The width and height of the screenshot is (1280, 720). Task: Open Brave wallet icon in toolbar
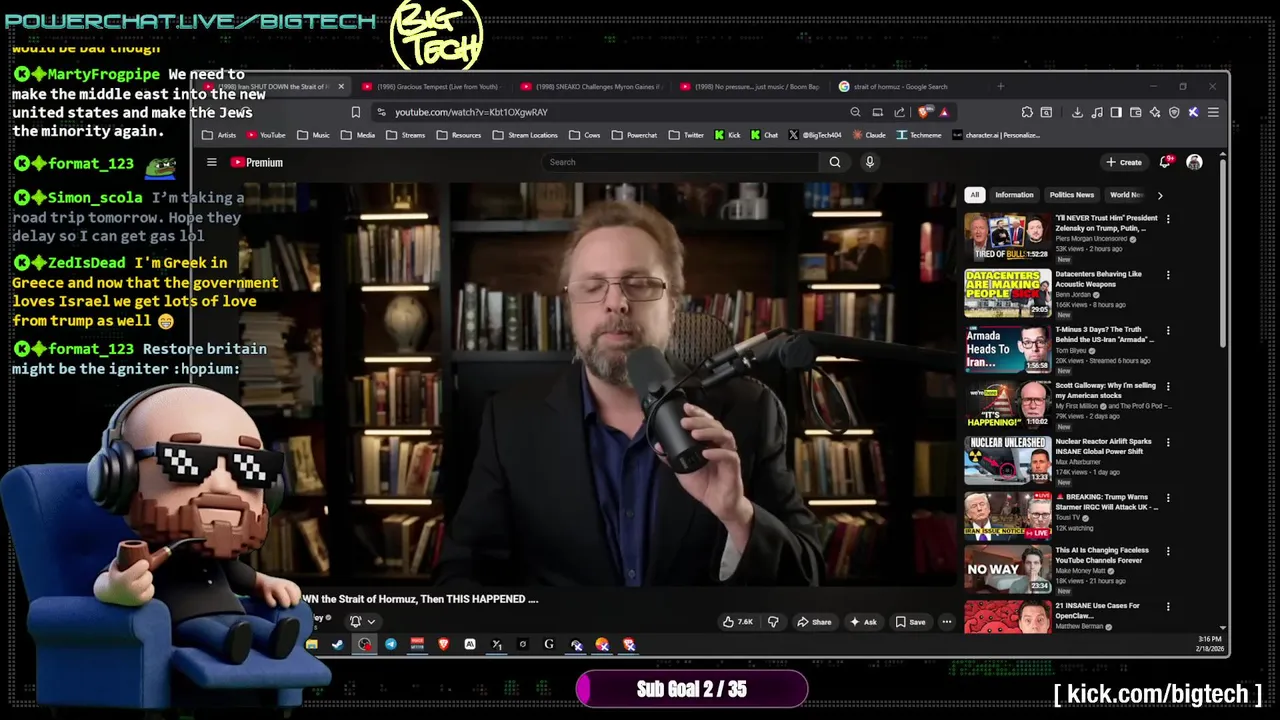1135,112
